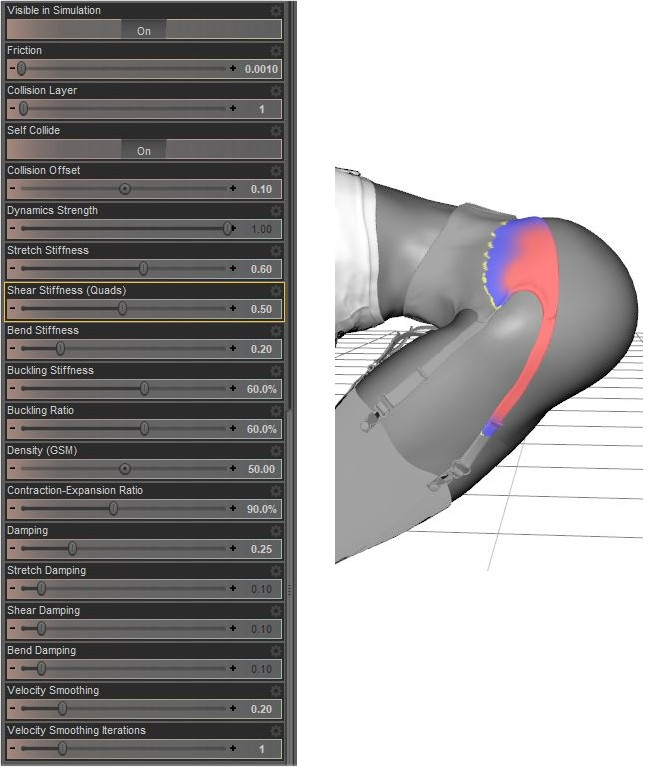Viewport: 661px width, 767px height.
Task: Toggle the Visible in Simulation On switch
Action: click(x=144, y=30)
